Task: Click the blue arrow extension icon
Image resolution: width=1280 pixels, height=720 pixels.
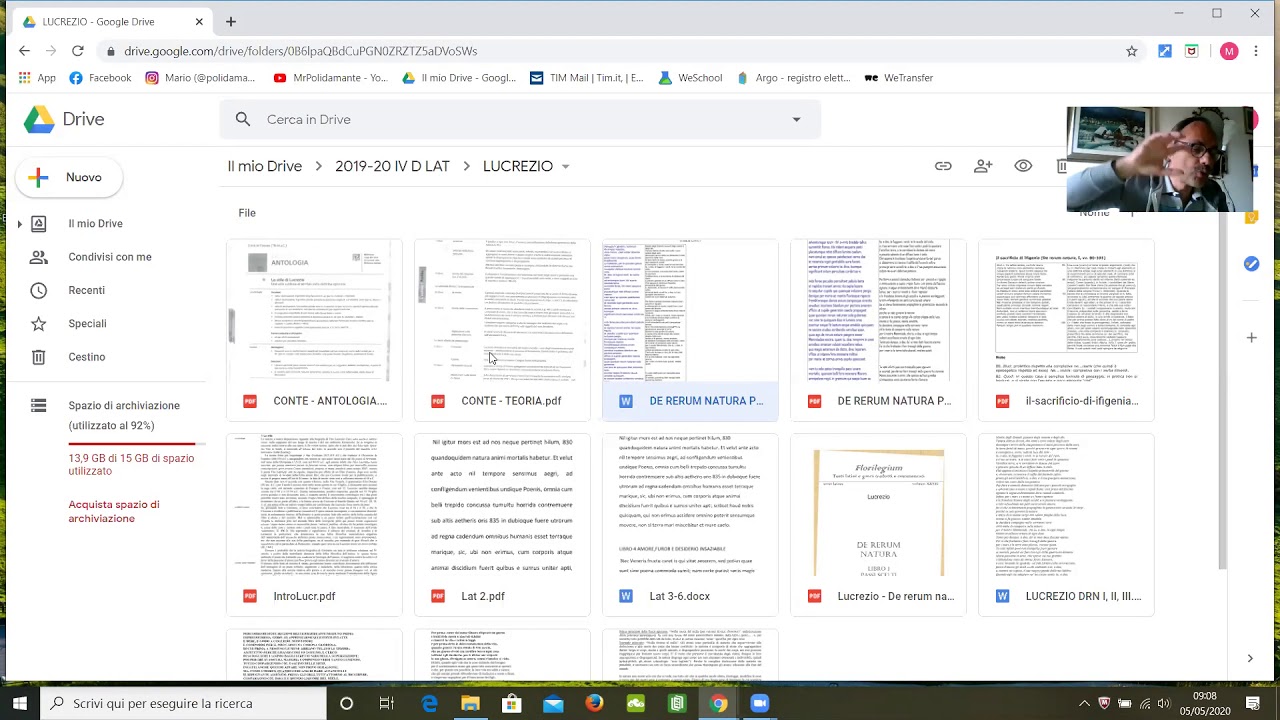Action: point(1165,51)
